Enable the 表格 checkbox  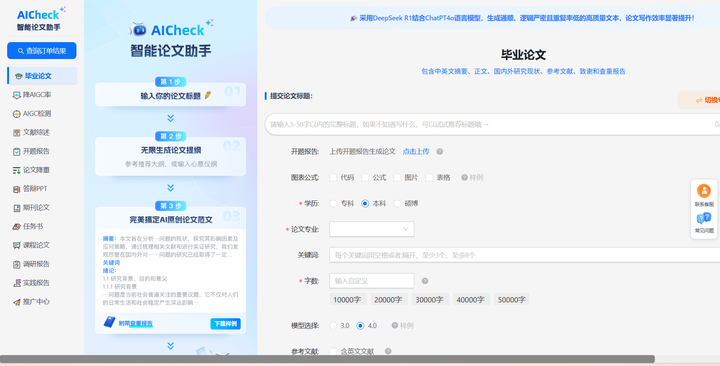(x=429, y=177)
